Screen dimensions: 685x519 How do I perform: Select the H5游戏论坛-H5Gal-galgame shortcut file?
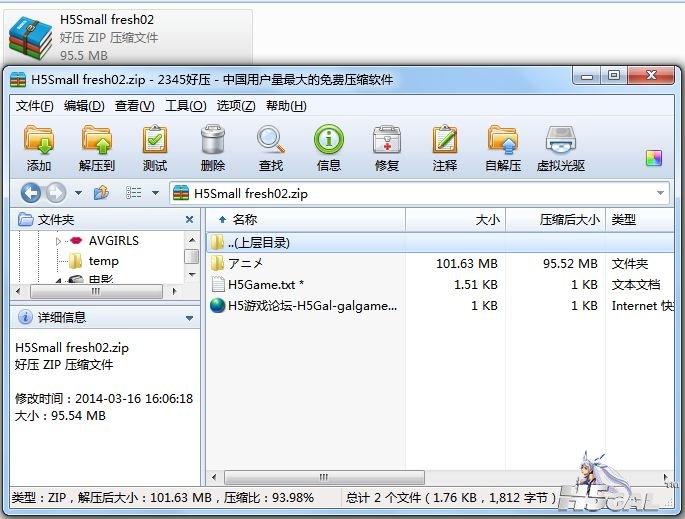439,306
